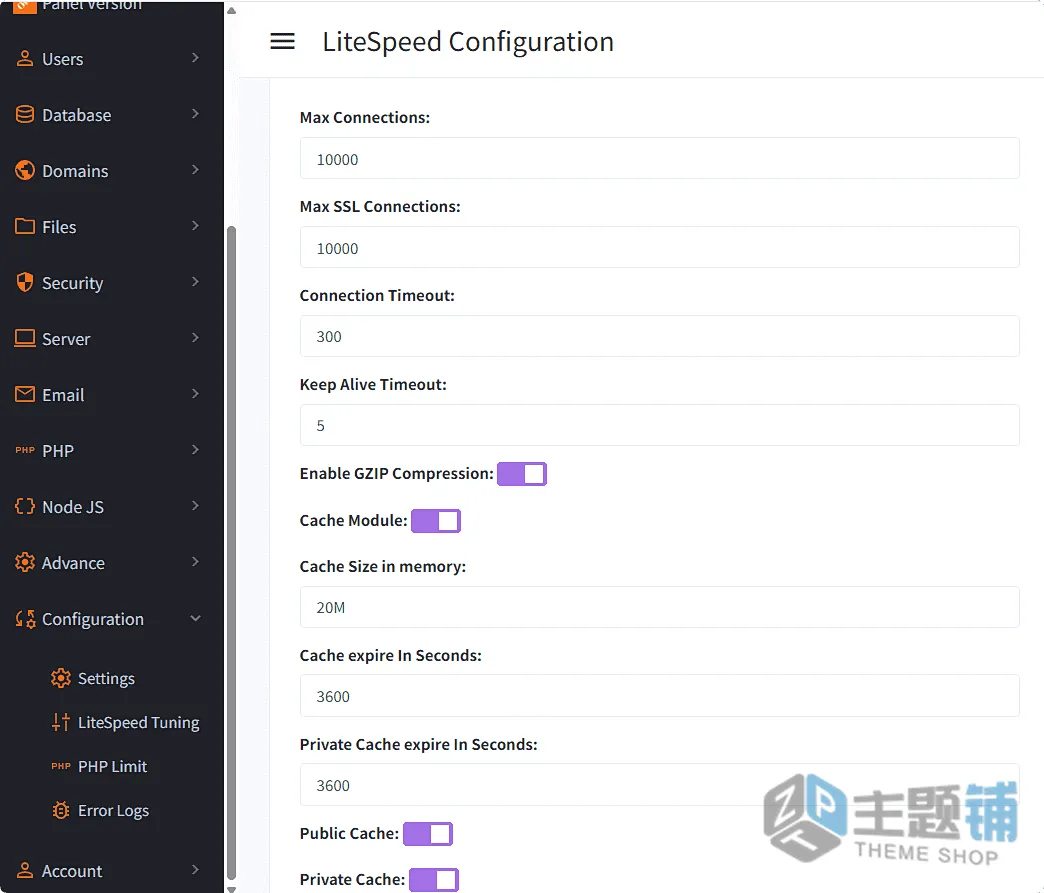1044x893 pixels.
Task: Click the Node JS braces icon
Action: (x=25, y=506)
